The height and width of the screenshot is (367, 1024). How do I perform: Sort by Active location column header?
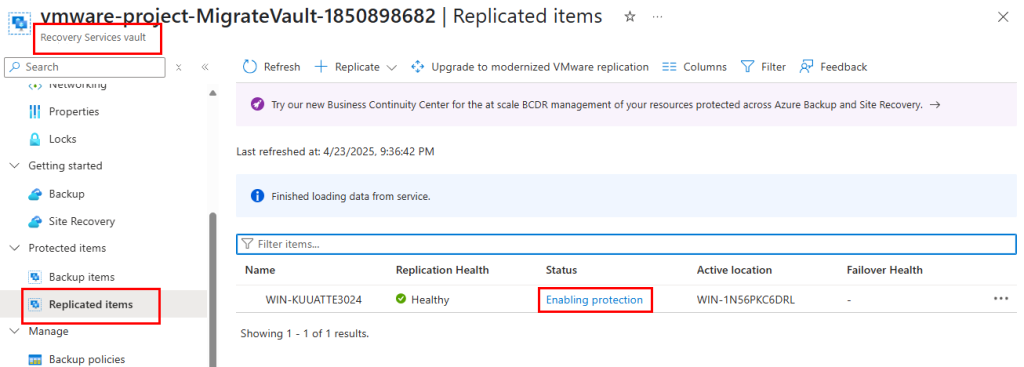pyautogui.click(x=734, y=270)
